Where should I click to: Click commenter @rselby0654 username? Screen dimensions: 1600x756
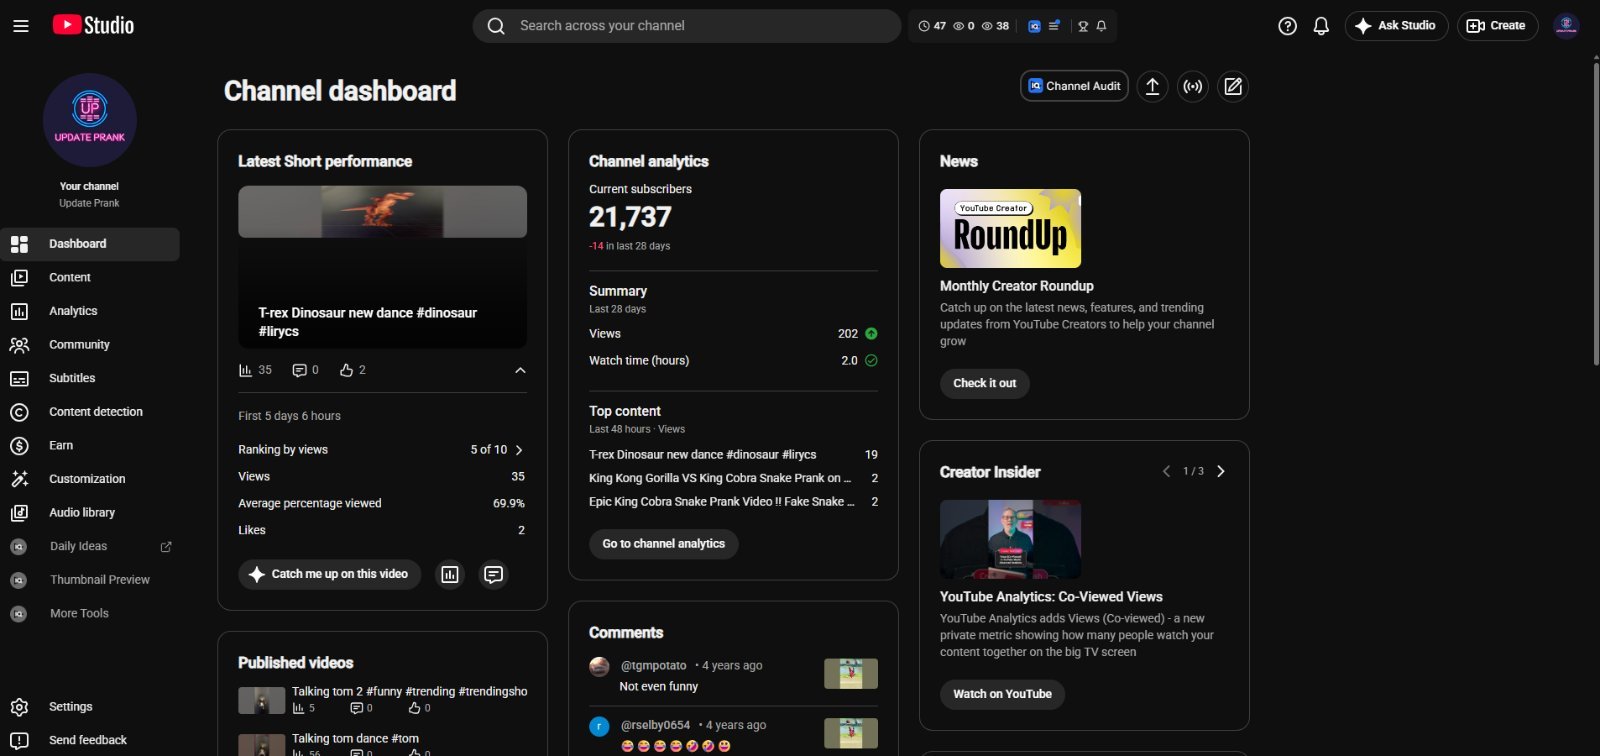click(655, 726)
